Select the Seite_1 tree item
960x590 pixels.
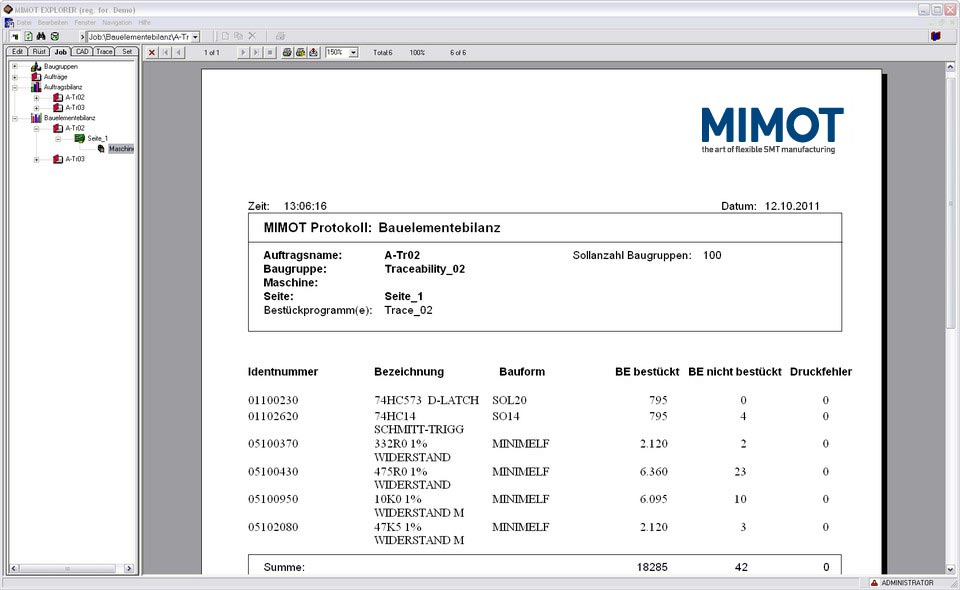point(97,139)
